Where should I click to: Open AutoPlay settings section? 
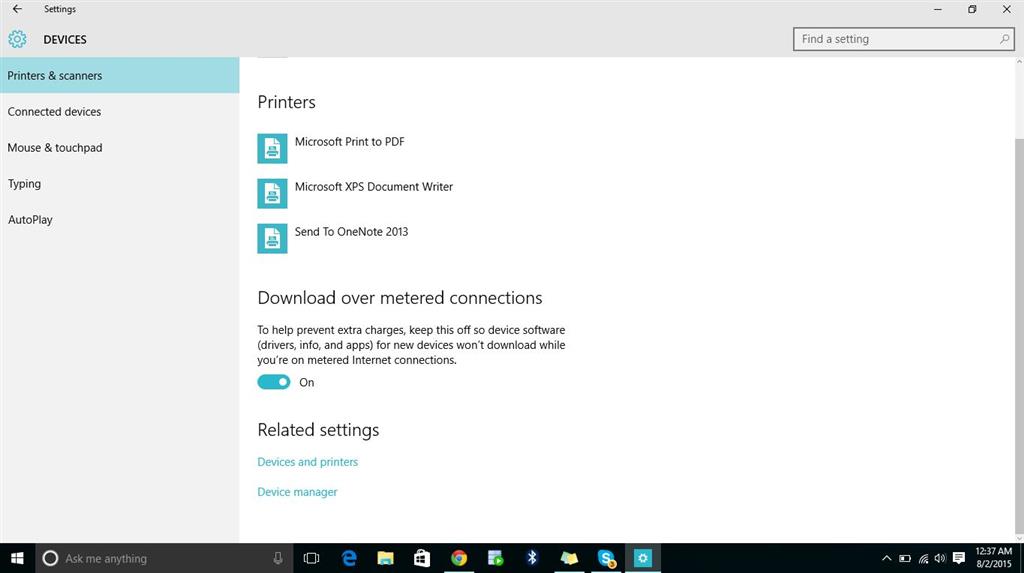pyautogui.click(x=120, y=220)
